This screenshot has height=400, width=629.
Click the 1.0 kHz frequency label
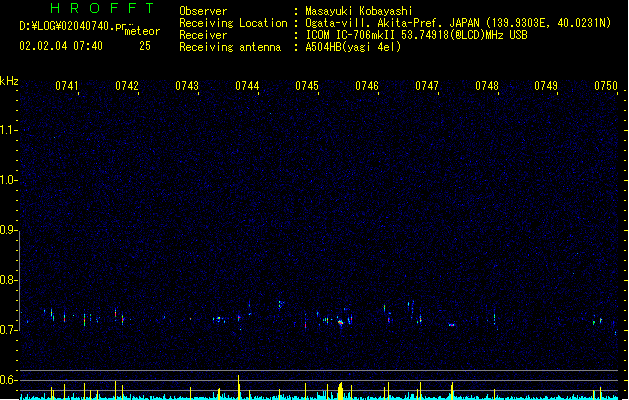(8, 180)
